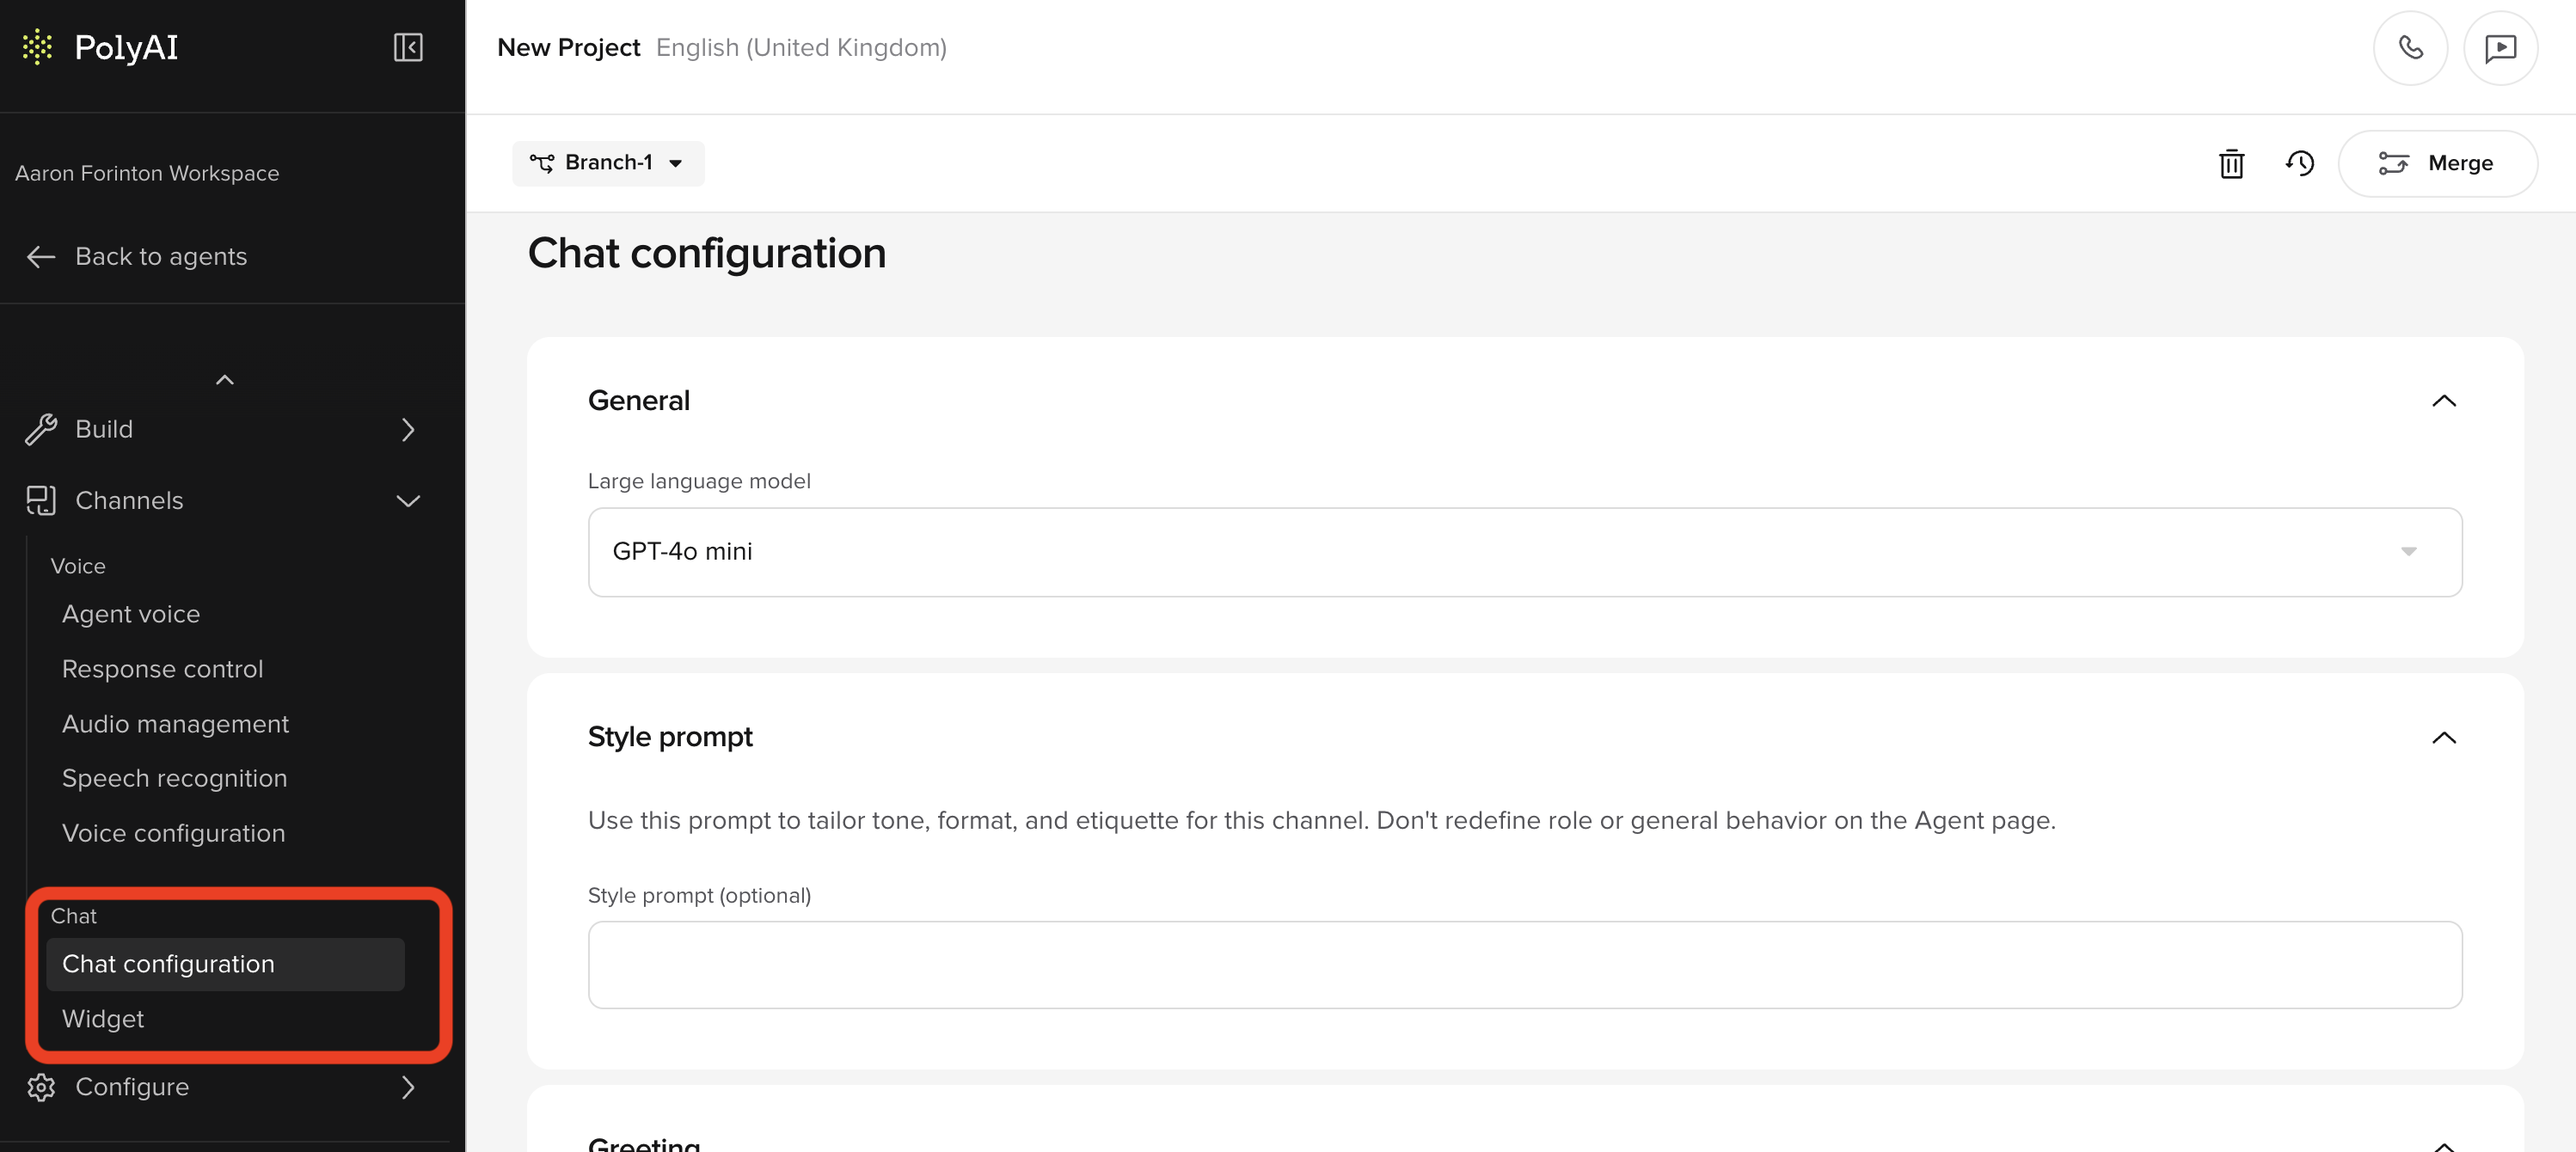Open Chat configuration in the sidebar
This screenshot has width=2576, height=1152.
(169, 964)
